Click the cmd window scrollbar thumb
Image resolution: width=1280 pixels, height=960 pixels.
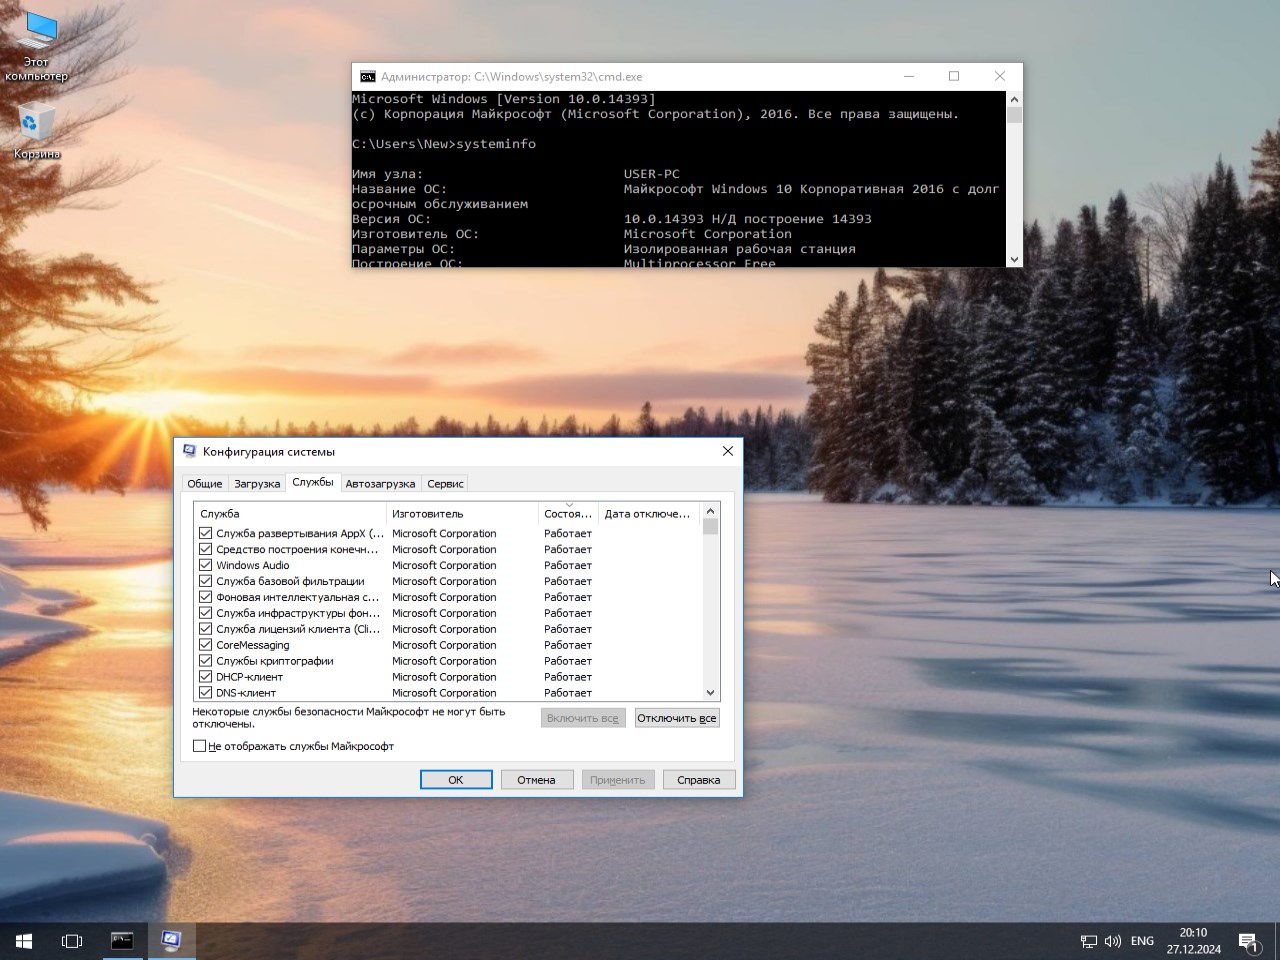pyautogui.click(x=1014, y=114)
